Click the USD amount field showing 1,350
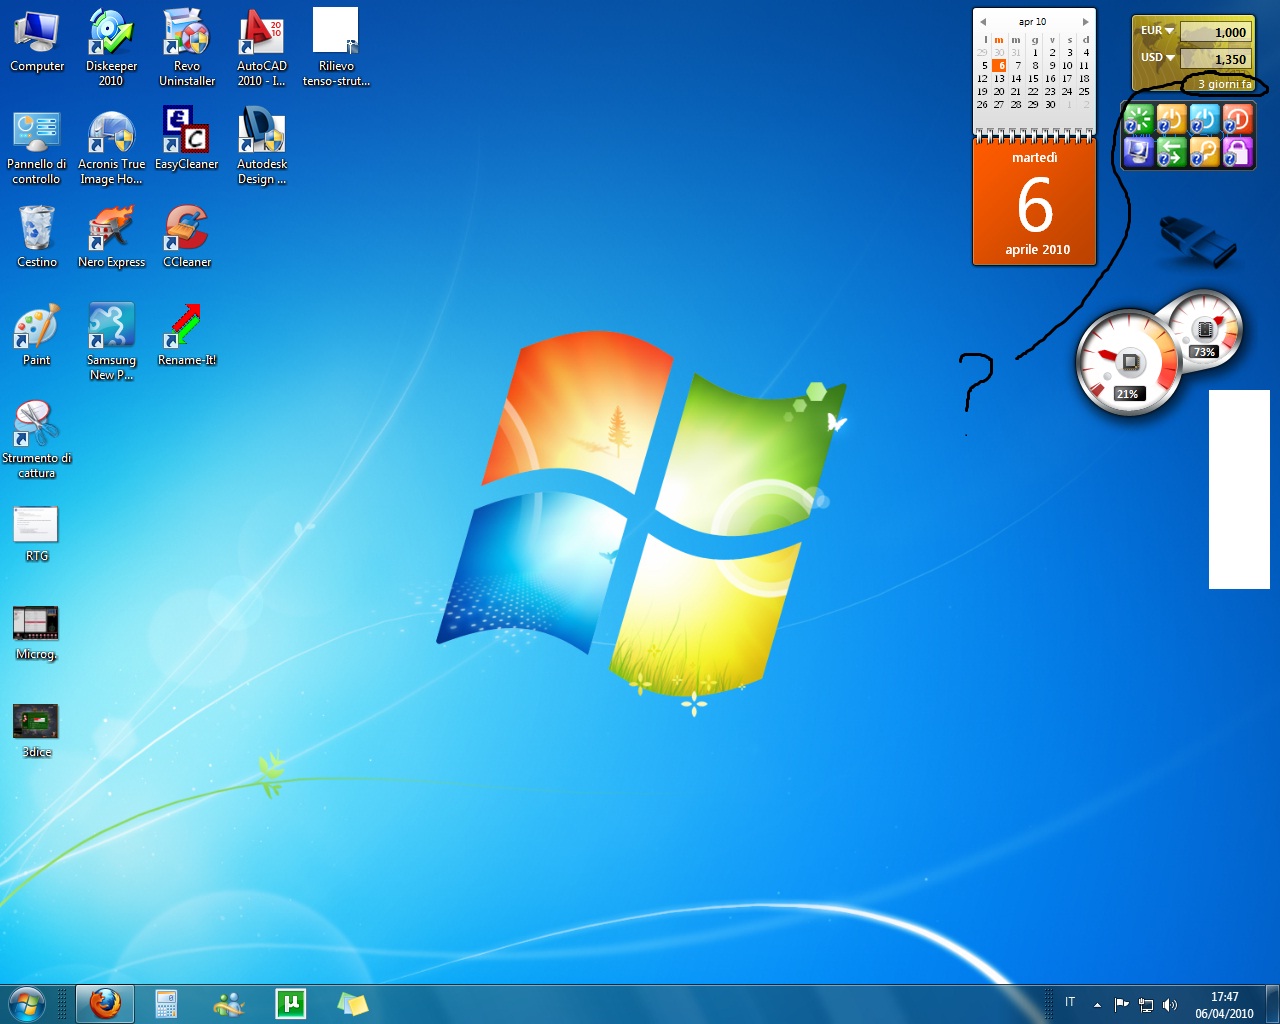 1216,59
